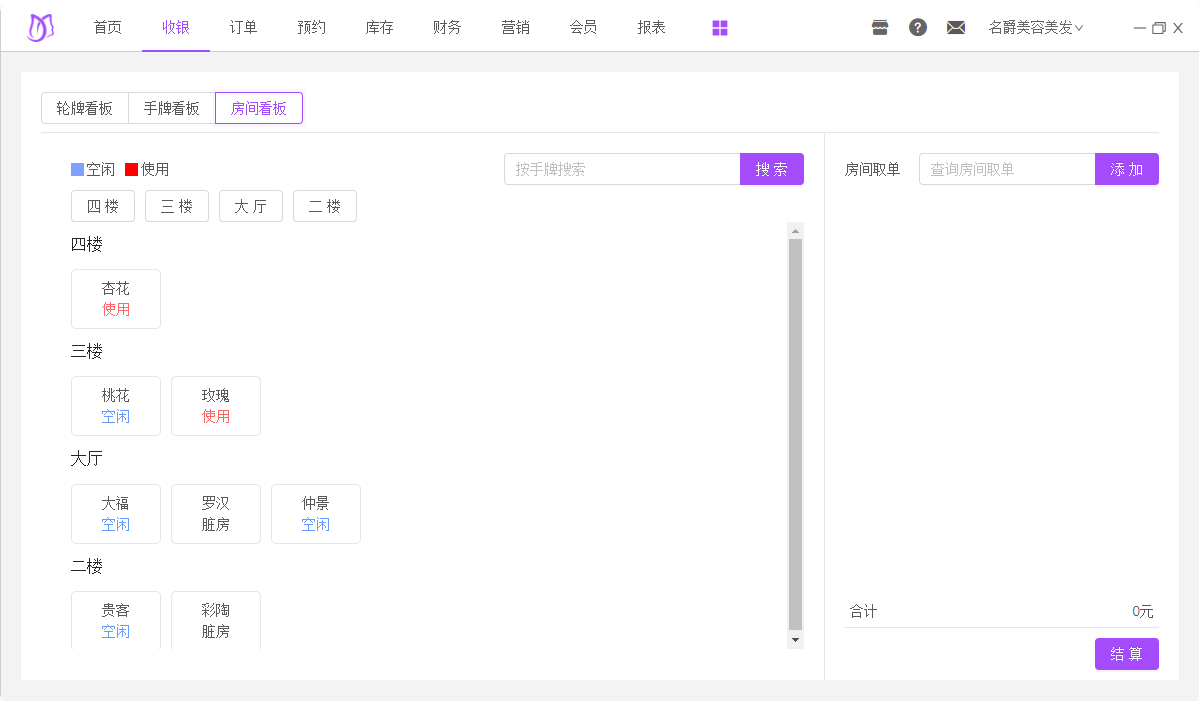Open help question mark icon

click(918, 28)
